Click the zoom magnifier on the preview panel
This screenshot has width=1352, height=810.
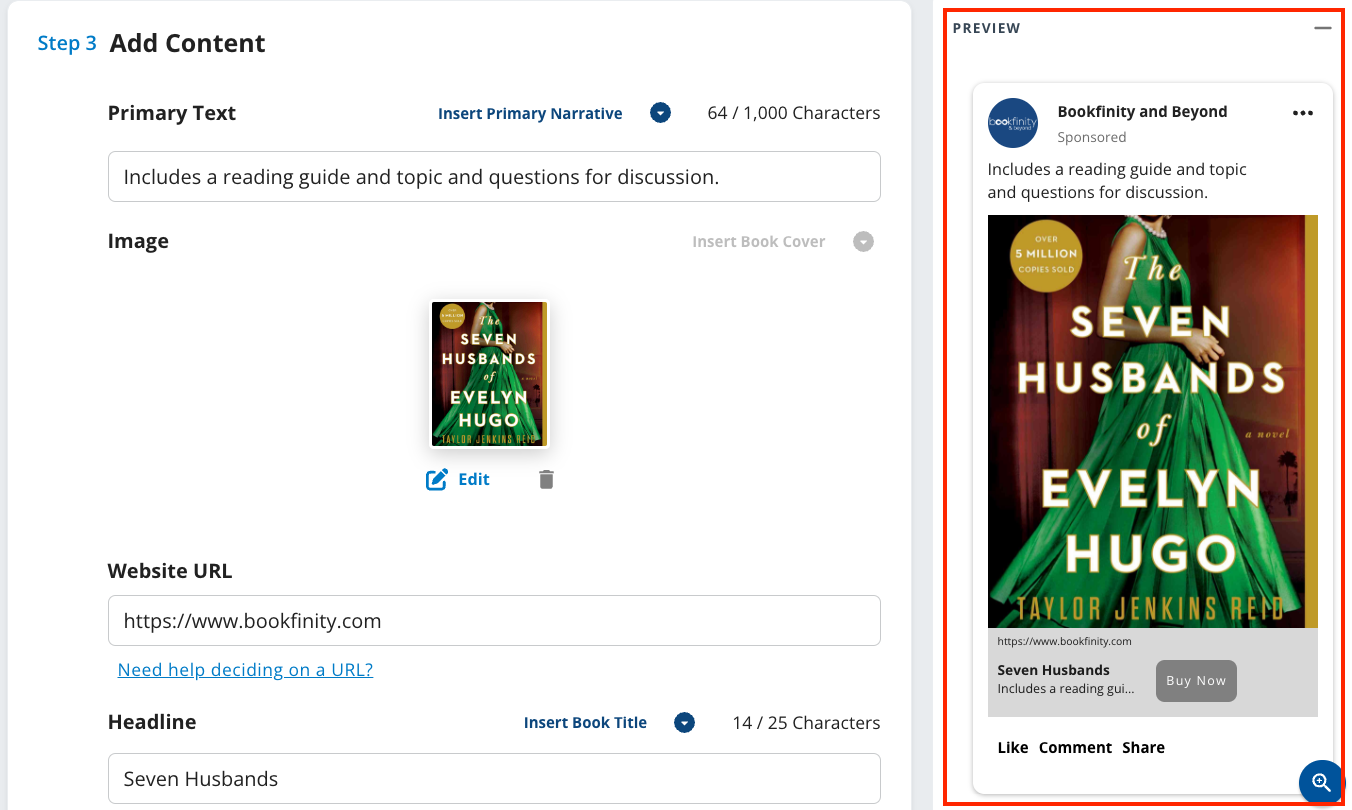click(1321, 782)
